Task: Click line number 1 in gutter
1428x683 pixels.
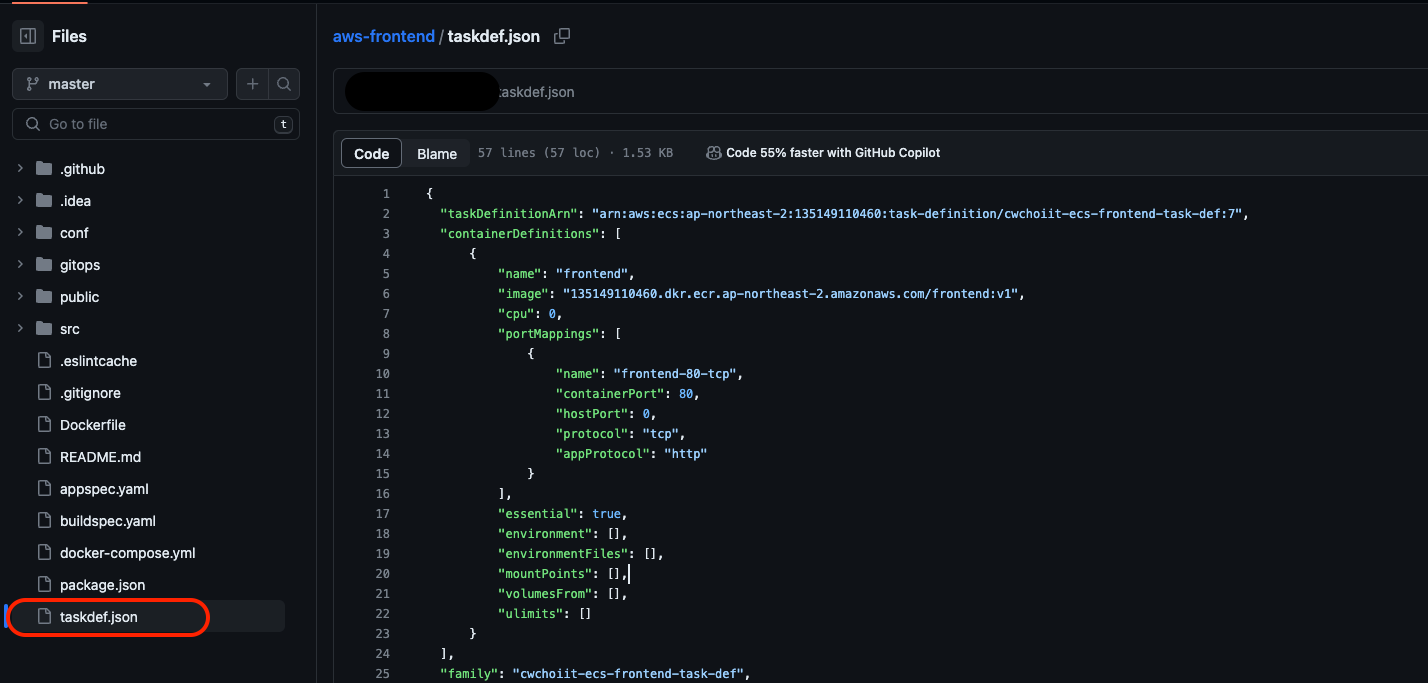Action: tap(386, 194)
